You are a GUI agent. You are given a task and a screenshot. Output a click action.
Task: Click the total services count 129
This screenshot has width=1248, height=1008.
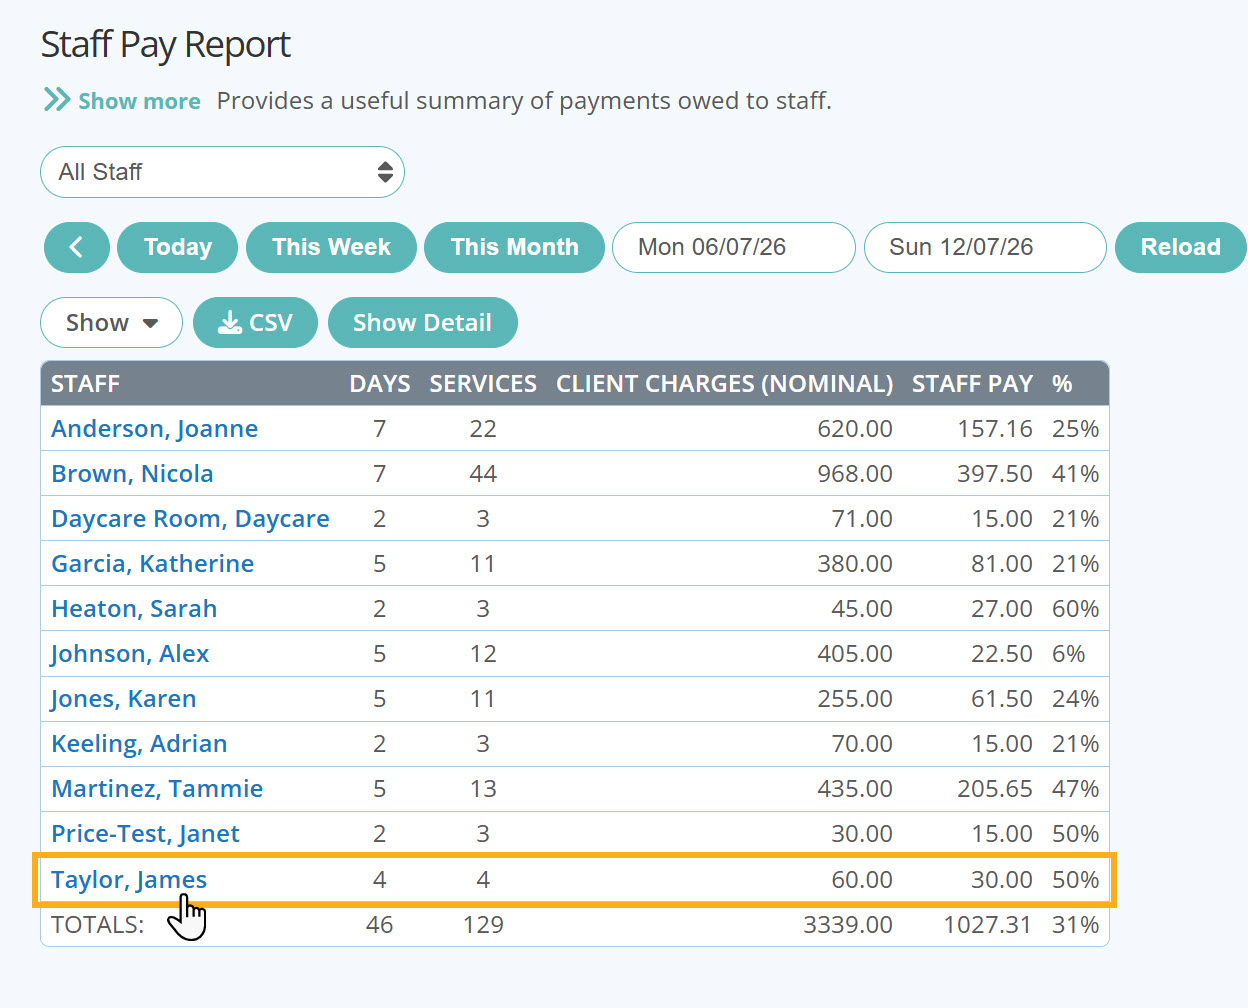[x=483, y=925]
